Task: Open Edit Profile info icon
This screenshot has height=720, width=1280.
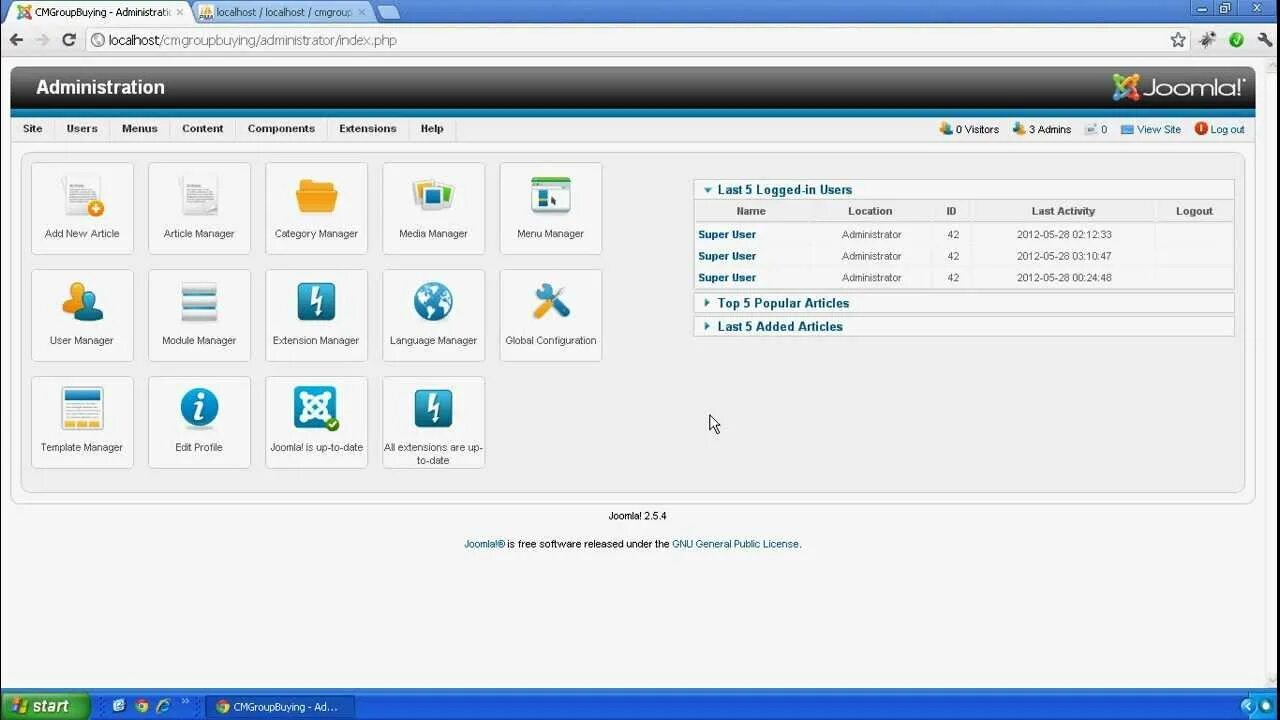Action: 199,422
